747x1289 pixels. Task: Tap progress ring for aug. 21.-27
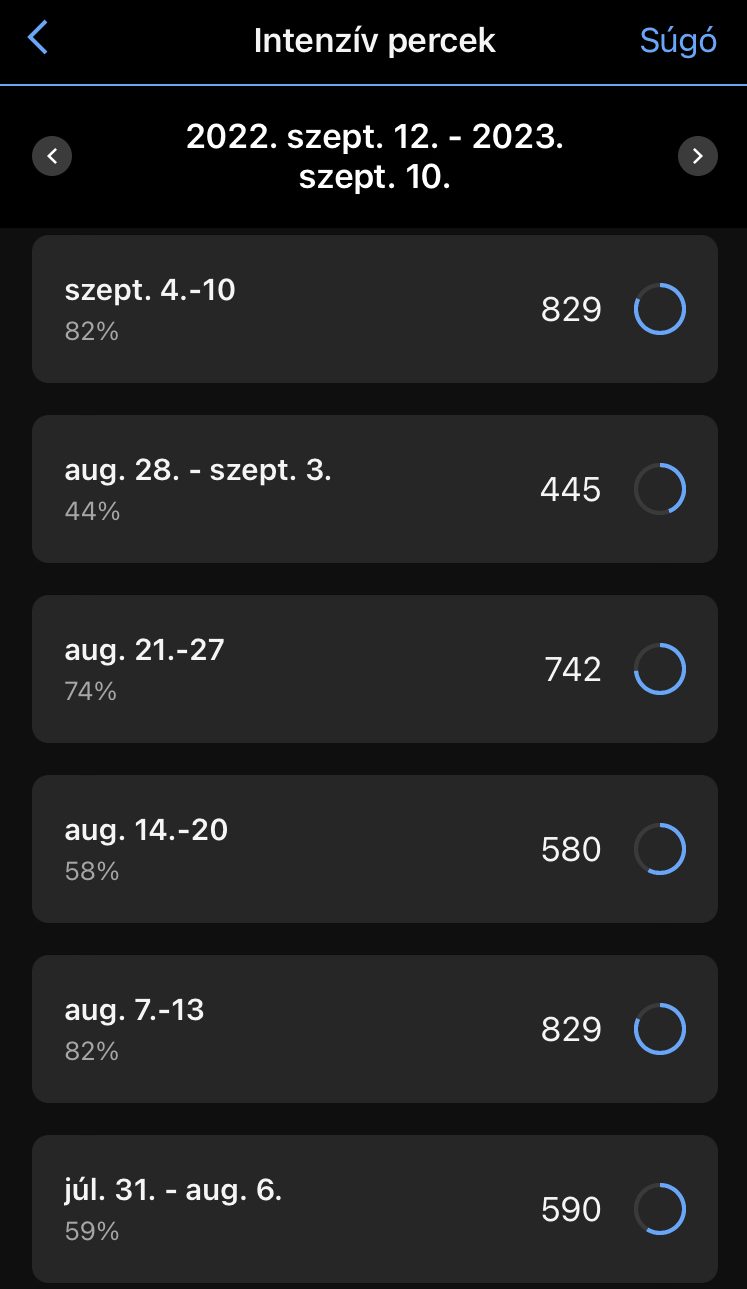(660, 669)
